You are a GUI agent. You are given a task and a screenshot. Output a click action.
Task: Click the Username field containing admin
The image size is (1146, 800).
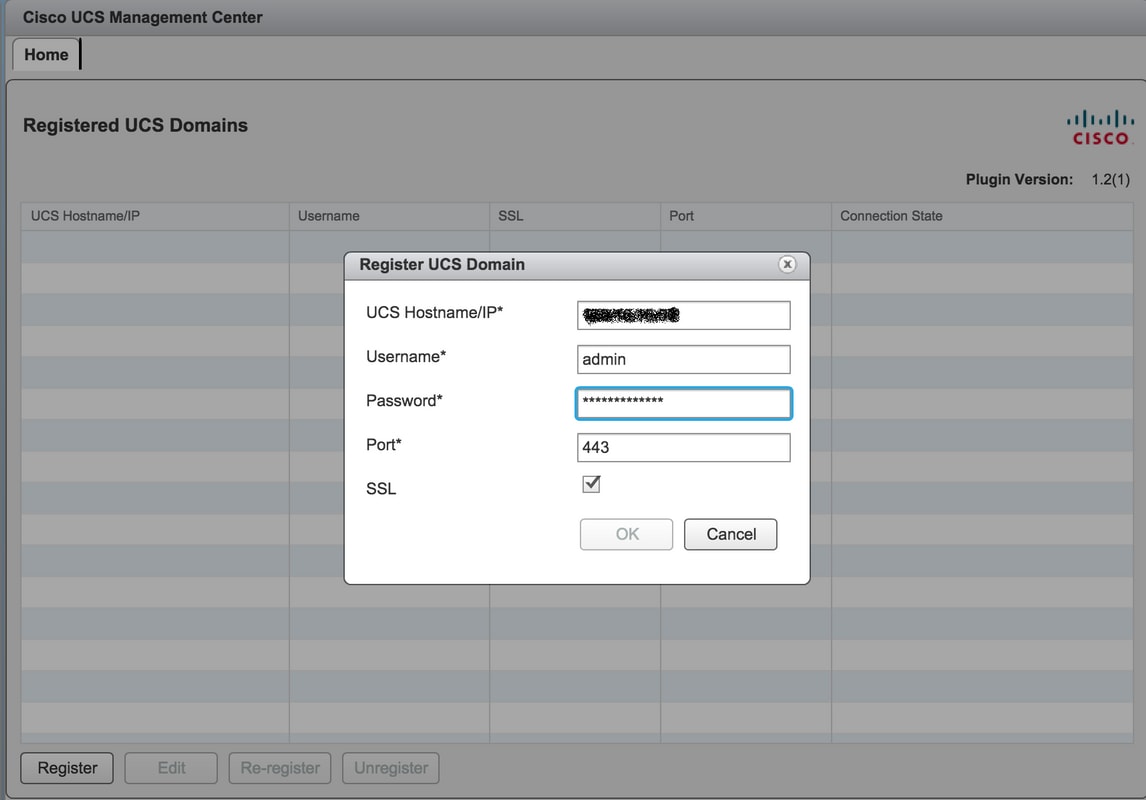pyautogui.click(x=683, y=359)
